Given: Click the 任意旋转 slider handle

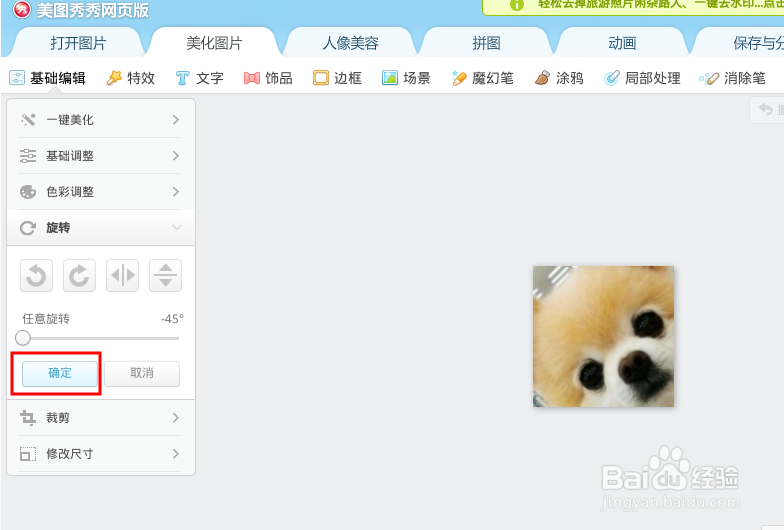Looking at the screenshot, I should click(x=23, y=338).
